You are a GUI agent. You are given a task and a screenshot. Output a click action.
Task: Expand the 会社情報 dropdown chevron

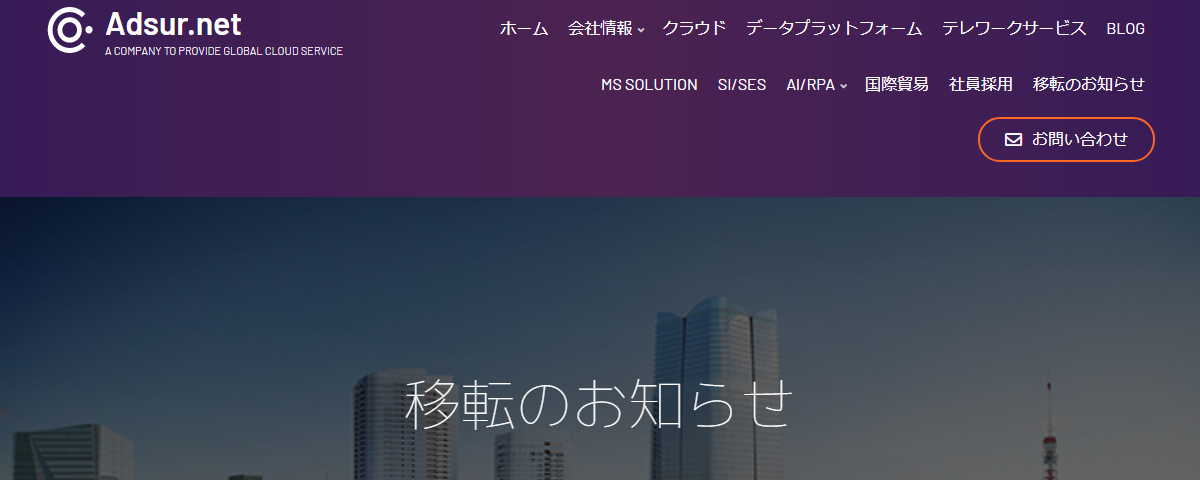(x=641, y=30)
